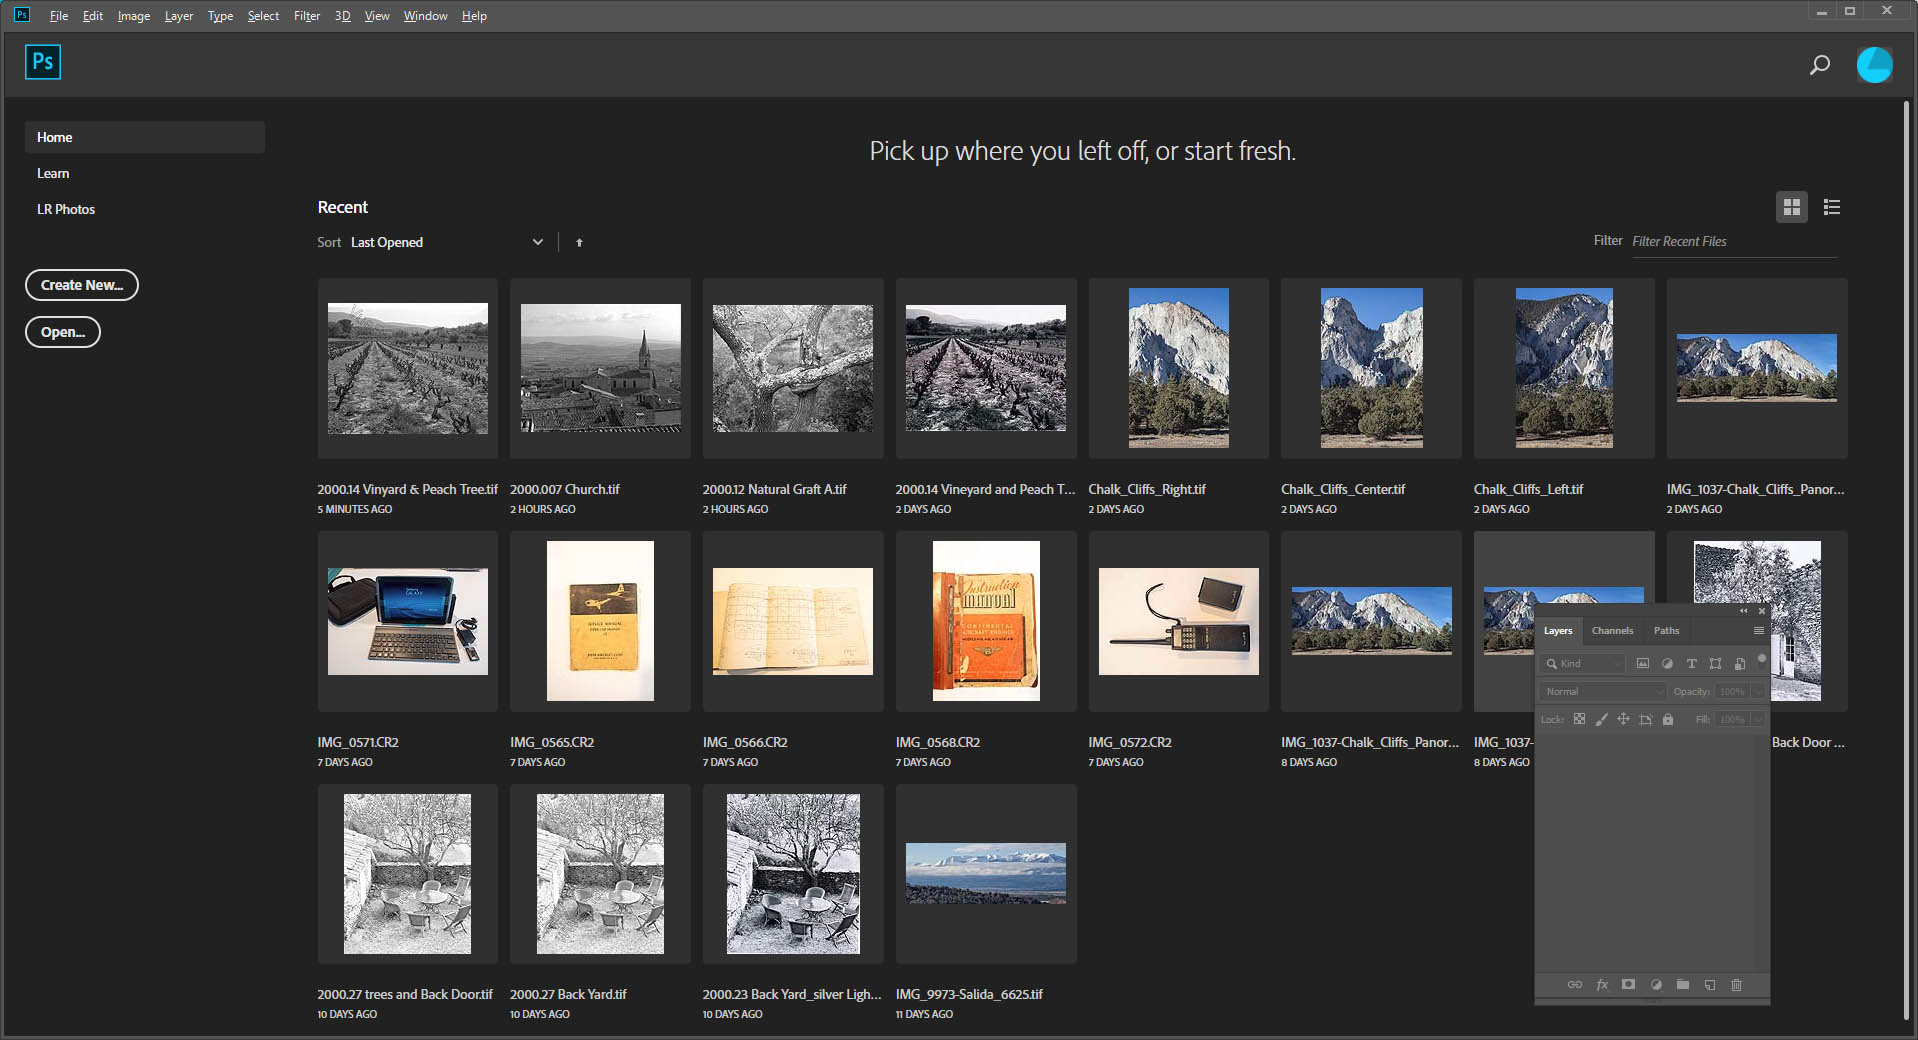
Task: Switch to list view of recent files
Action: tap(1831, 207)
